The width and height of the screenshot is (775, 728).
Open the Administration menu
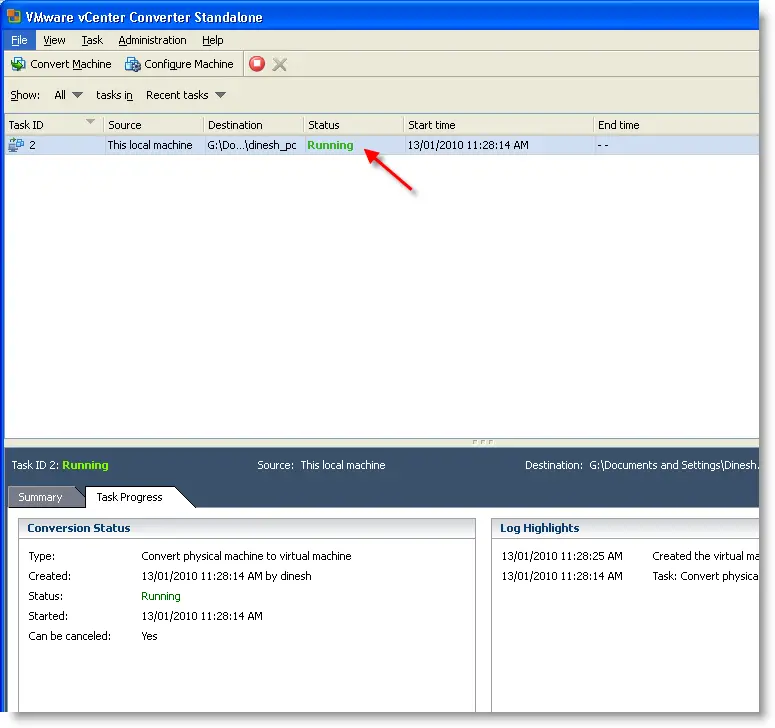[x=152, y=40]
